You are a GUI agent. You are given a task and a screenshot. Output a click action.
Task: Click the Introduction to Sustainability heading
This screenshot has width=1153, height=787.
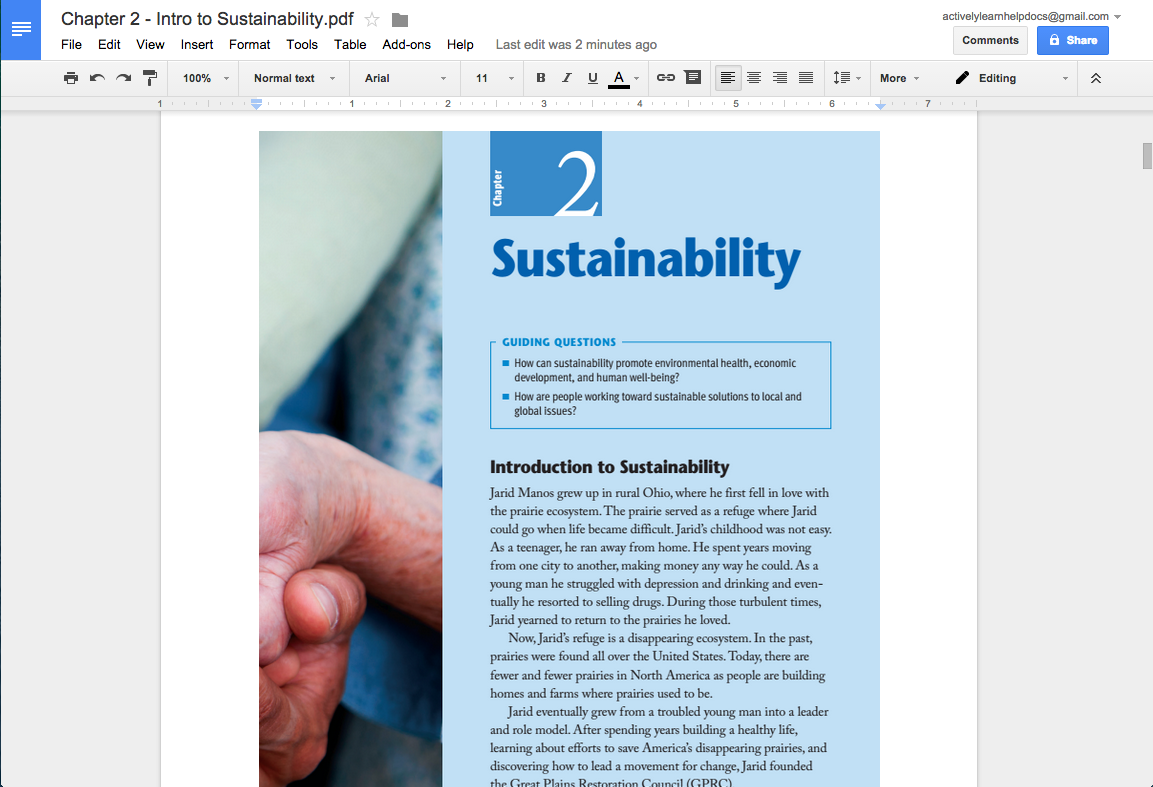tap(610, 467)
